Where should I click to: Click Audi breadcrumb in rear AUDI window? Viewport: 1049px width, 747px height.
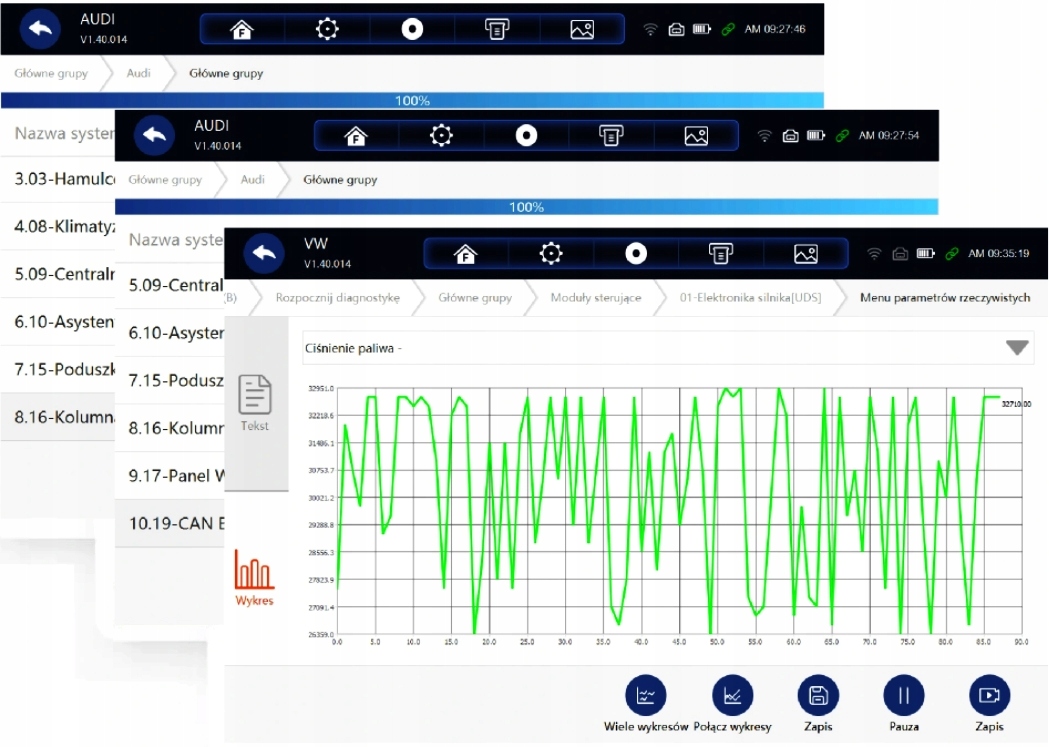(138, 73)
